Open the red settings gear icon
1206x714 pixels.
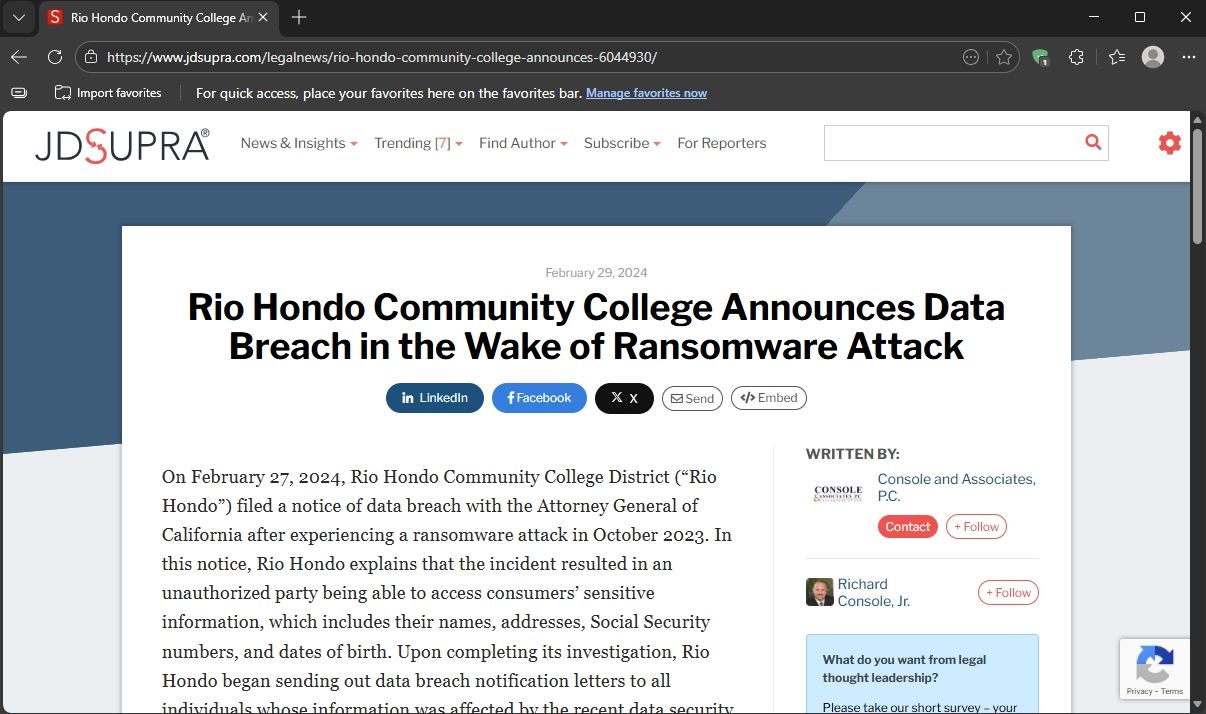1169,143
